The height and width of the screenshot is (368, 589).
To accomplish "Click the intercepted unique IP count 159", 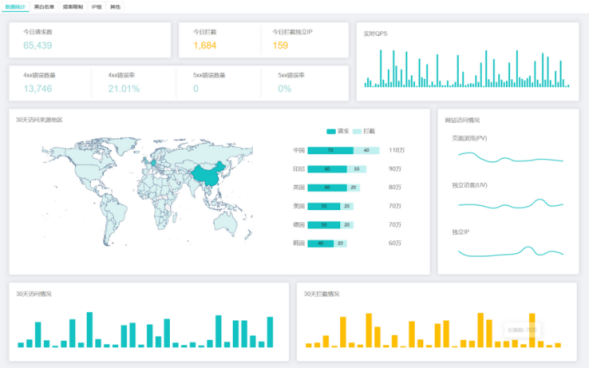I will click(280, 45).
